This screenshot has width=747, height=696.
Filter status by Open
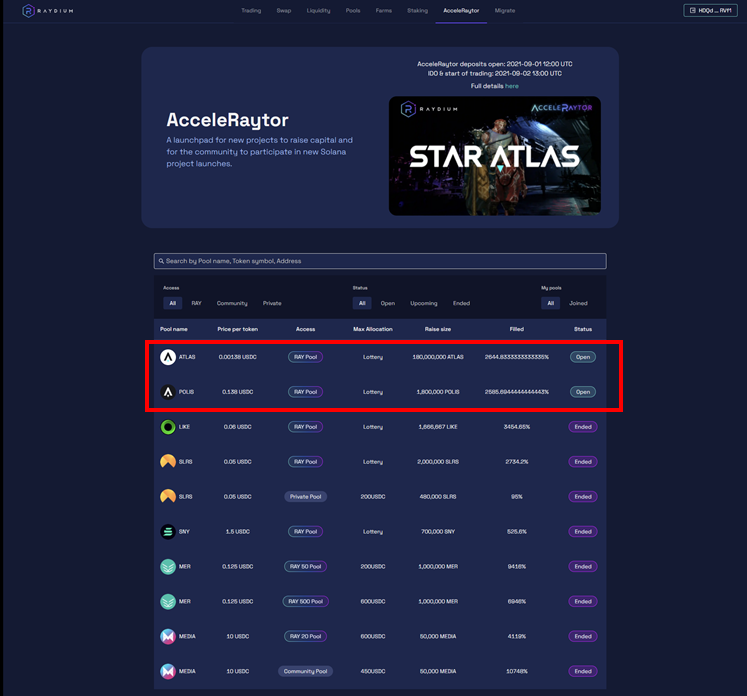(x=388, y=303)
